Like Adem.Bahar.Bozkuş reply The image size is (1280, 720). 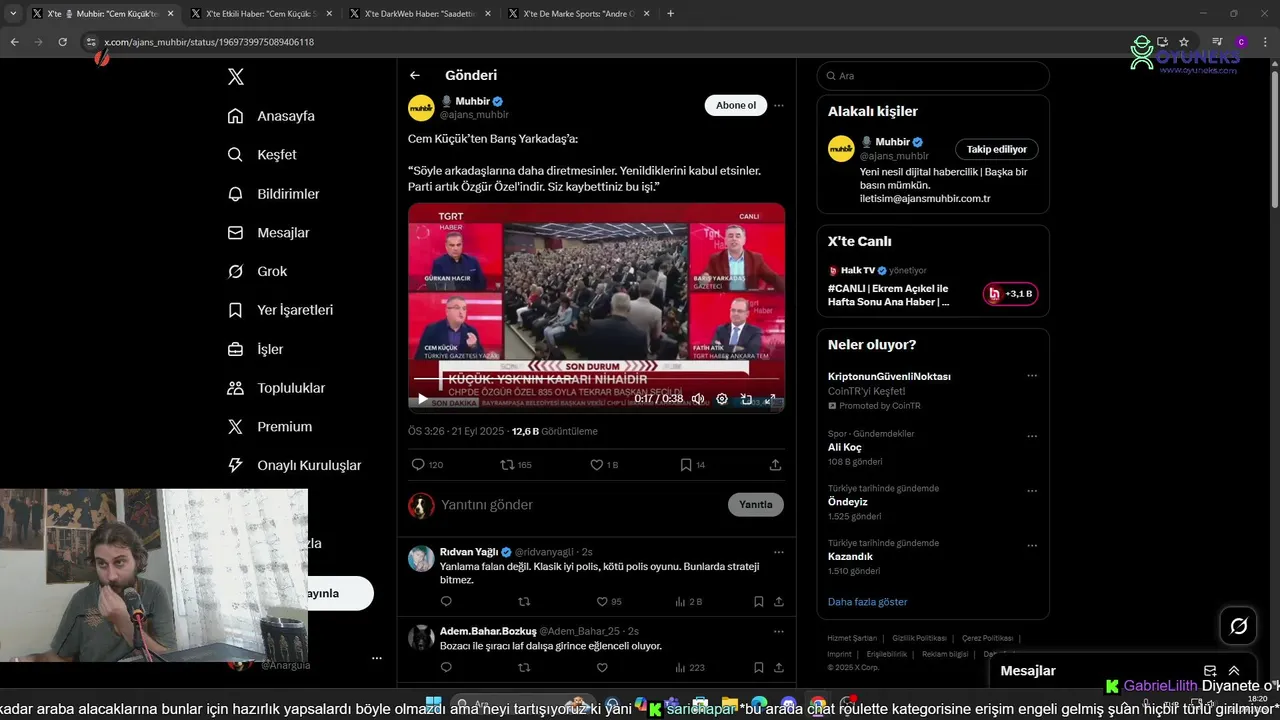pos(602,668)
